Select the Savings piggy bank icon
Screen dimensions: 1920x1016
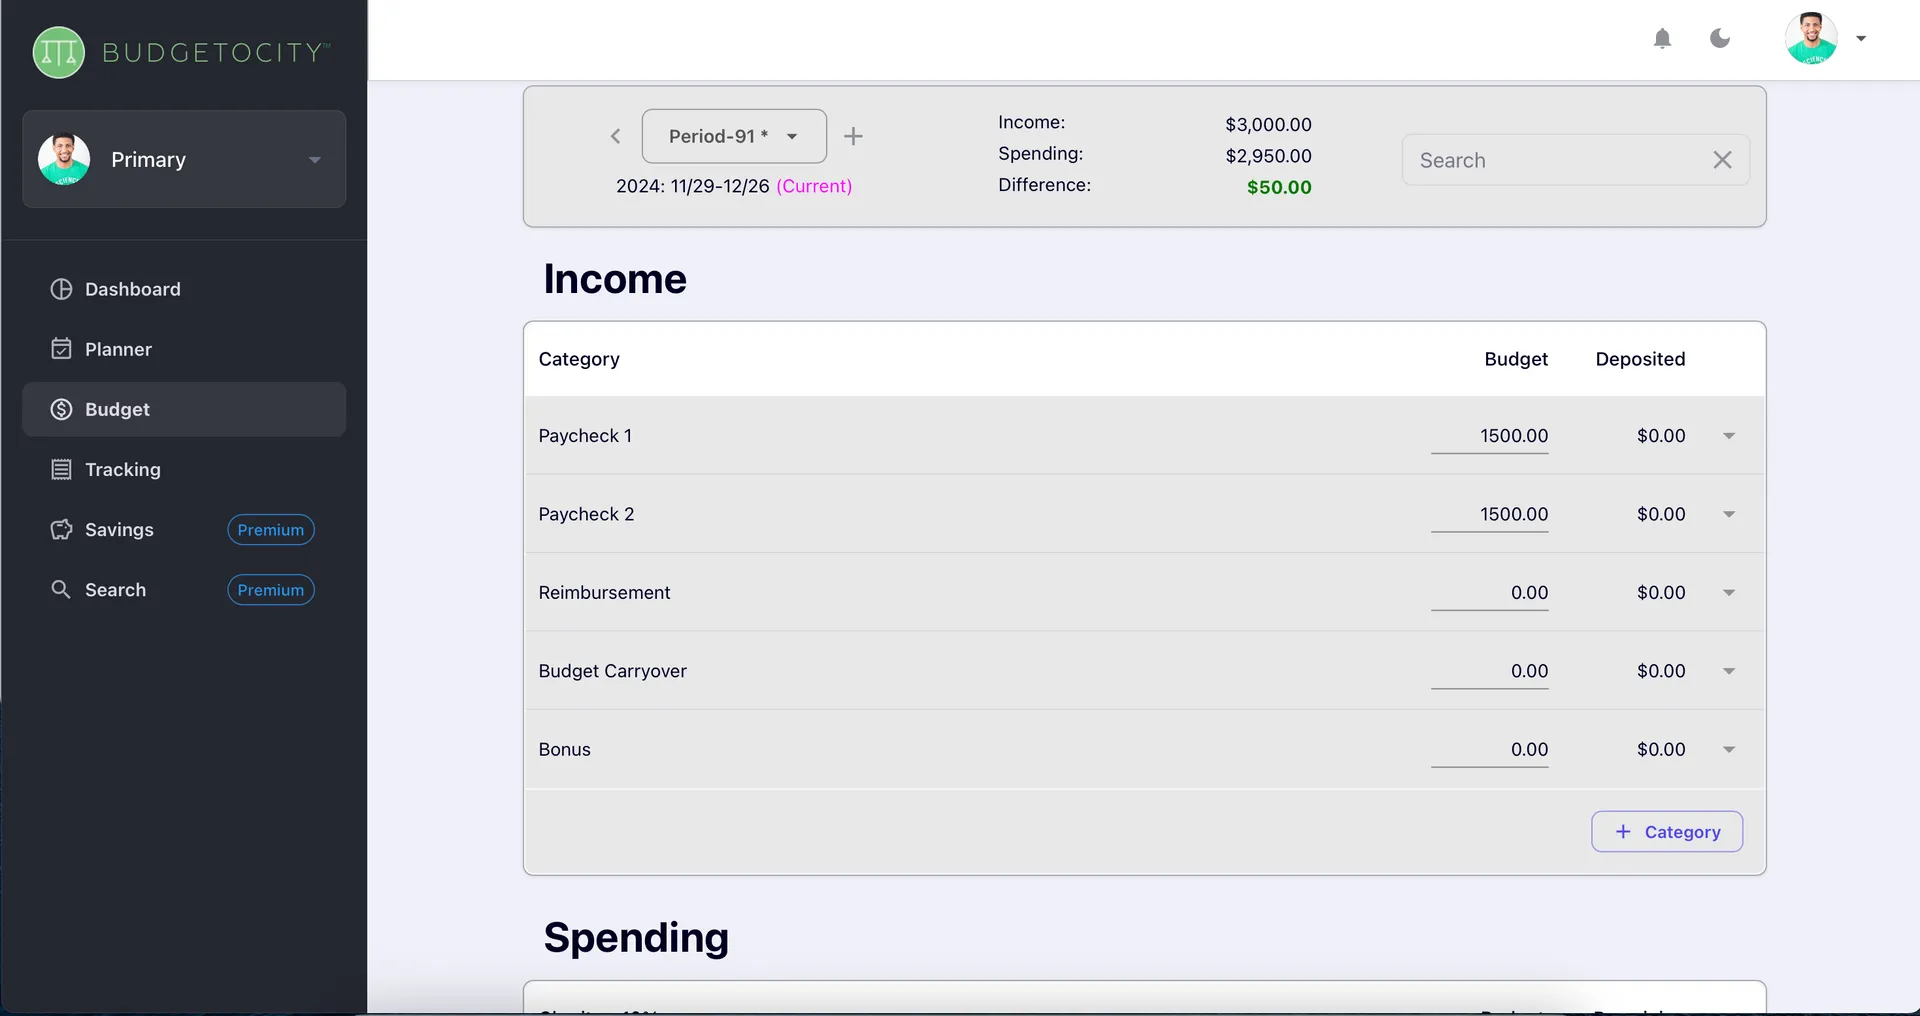[61, 529]
